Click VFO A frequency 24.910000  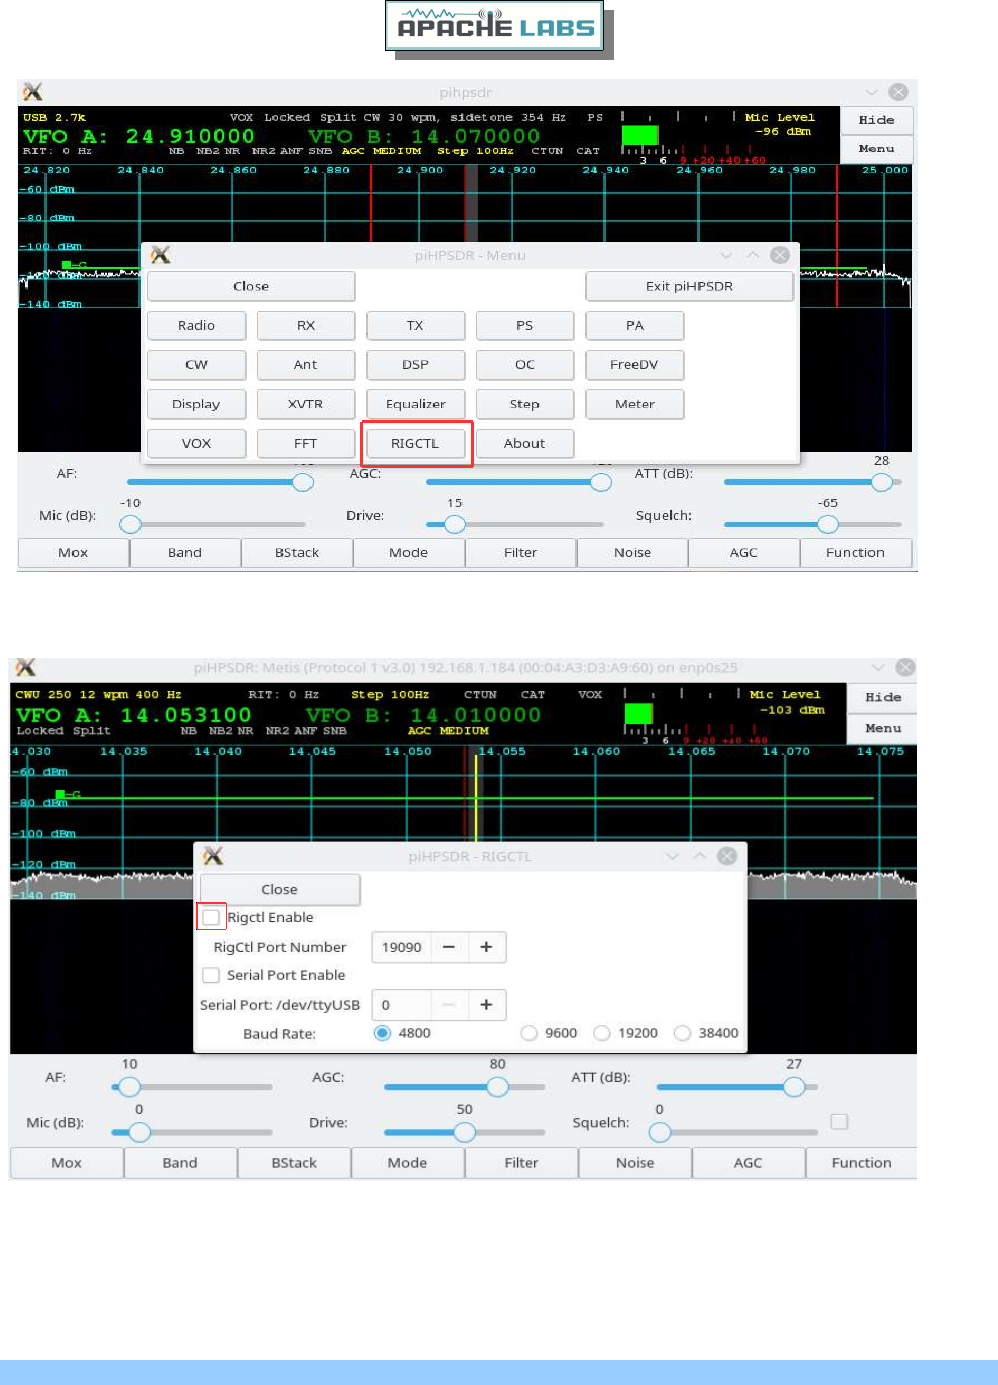[x=190, y=136]
